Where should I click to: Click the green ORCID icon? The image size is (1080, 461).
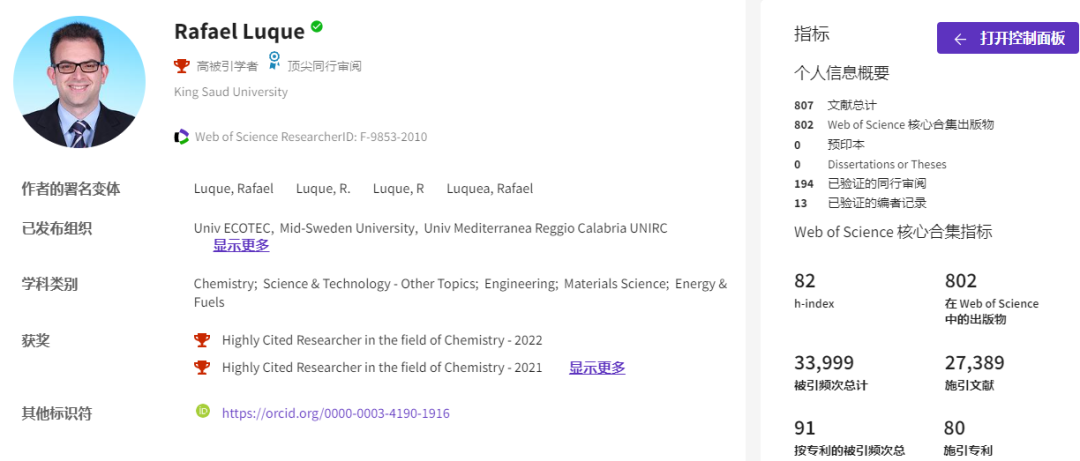point(203,411)
